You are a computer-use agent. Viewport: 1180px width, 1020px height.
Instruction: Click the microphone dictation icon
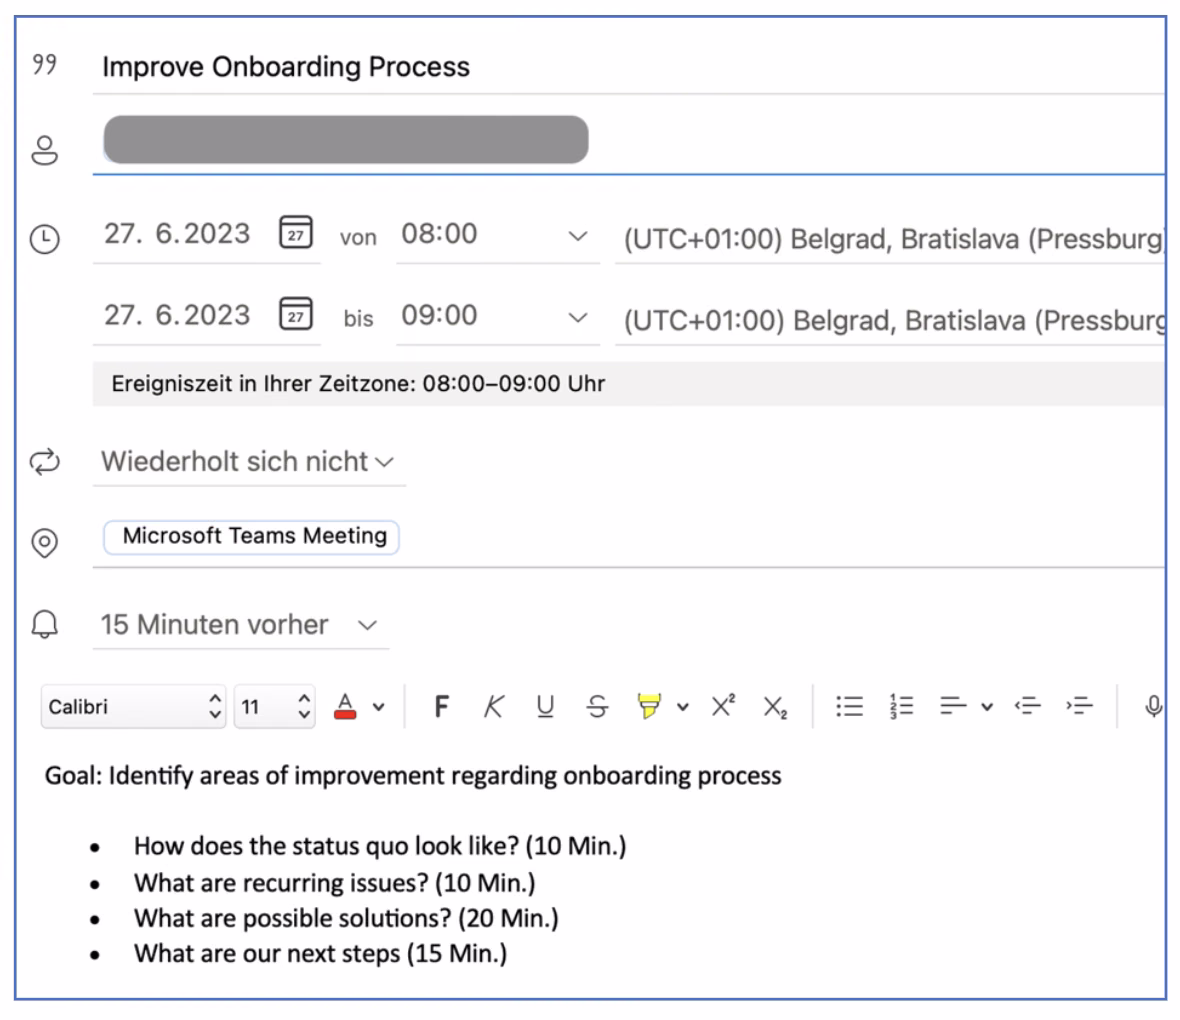point(1153,706)
